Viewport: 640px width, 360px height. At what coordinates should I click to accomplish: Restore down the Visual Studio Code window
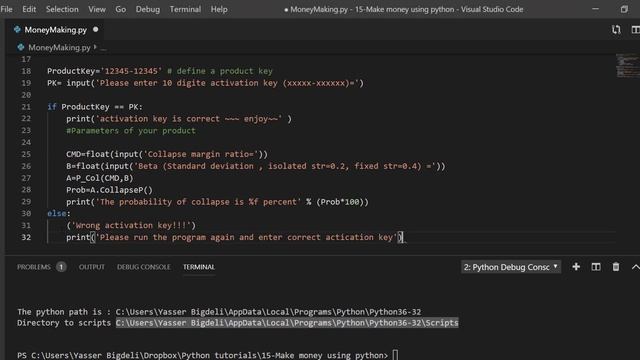click(x=624, y=9)
